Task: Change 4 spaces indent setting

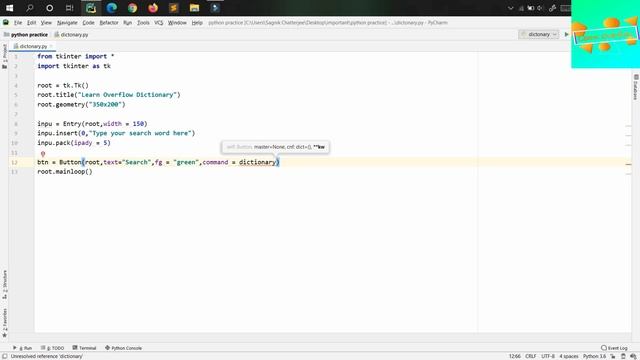Action: 569,356
